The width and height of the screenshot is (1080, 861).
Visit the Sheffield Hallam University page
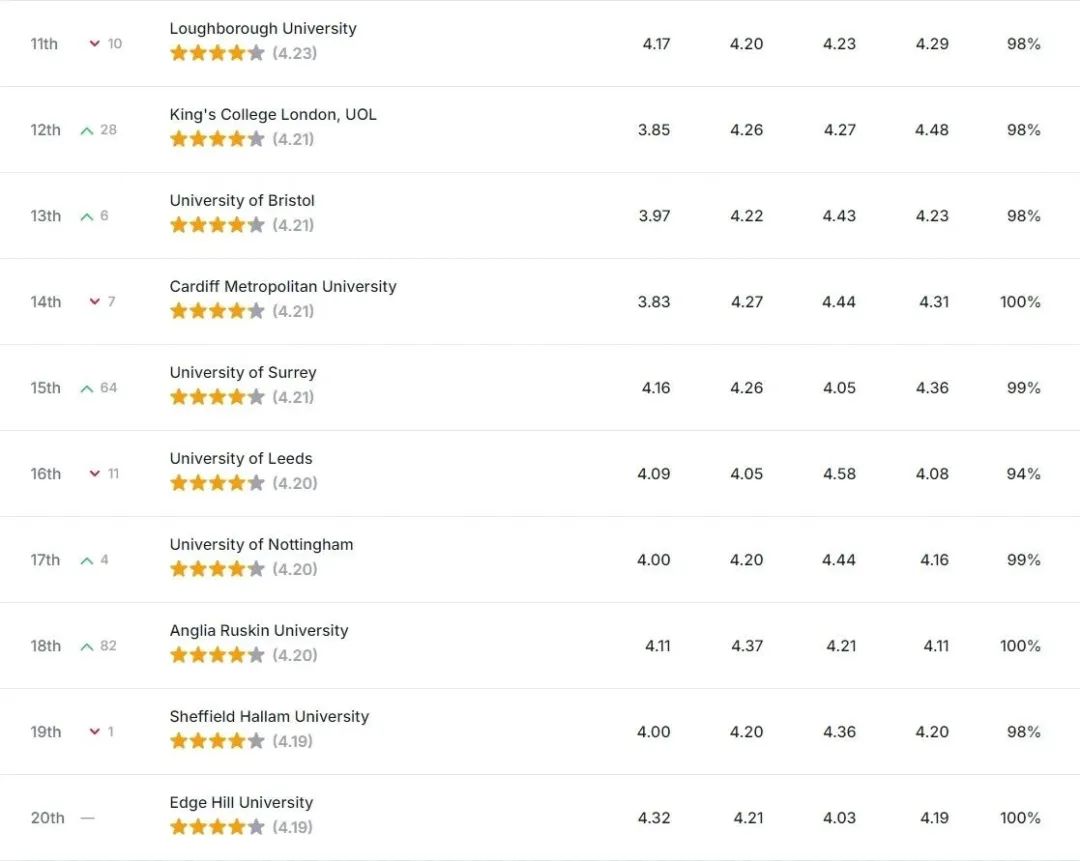coord(269,717)
